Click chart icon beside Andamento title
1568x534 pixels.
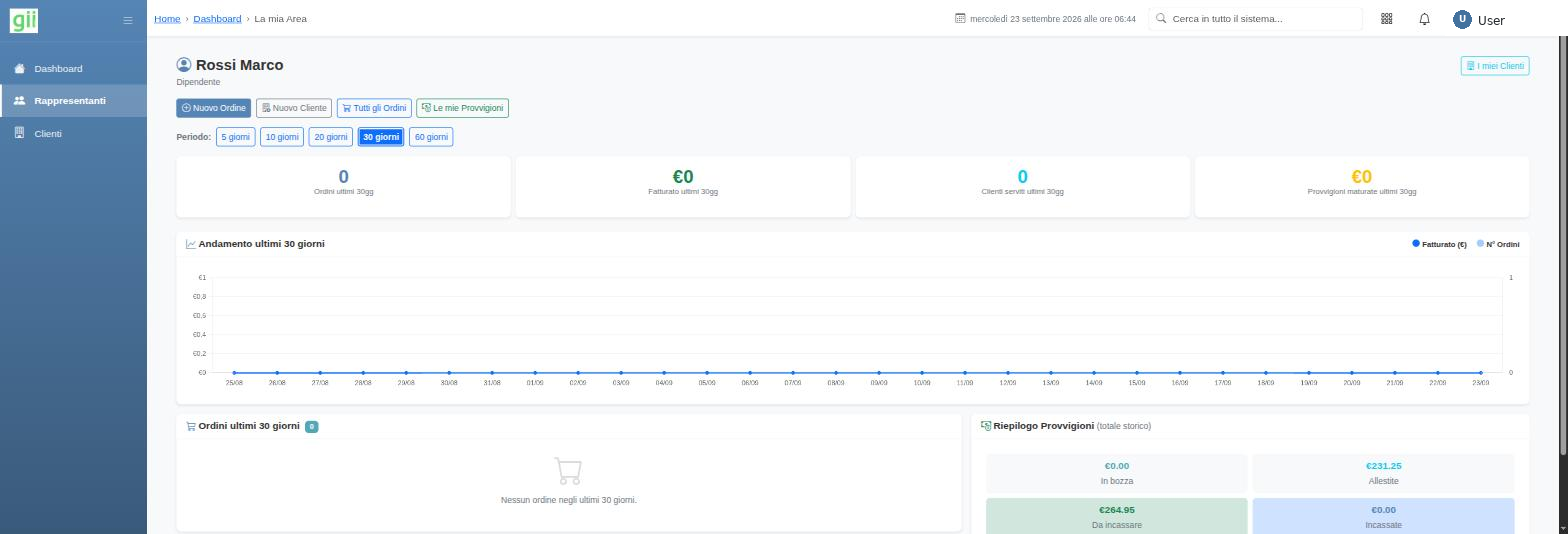tap(191, 244)
